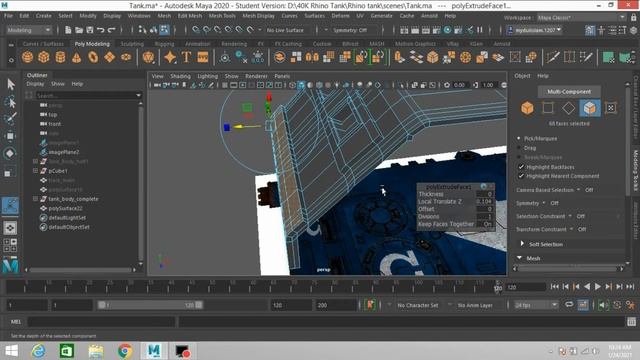640x360 pixels.
Task: Open Camera Based Selection dropdown
Action: tap(578, 190)
